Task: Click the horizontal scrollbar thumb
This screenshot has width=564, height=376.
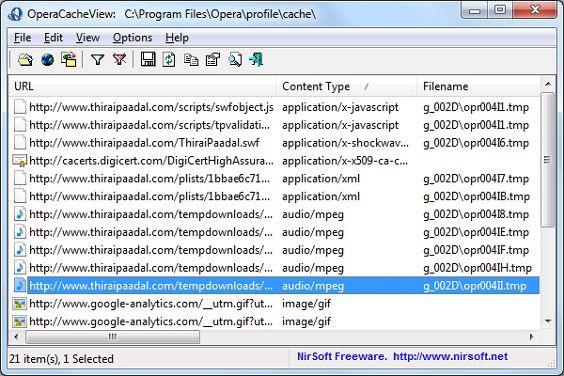Action: pos(113,337)
